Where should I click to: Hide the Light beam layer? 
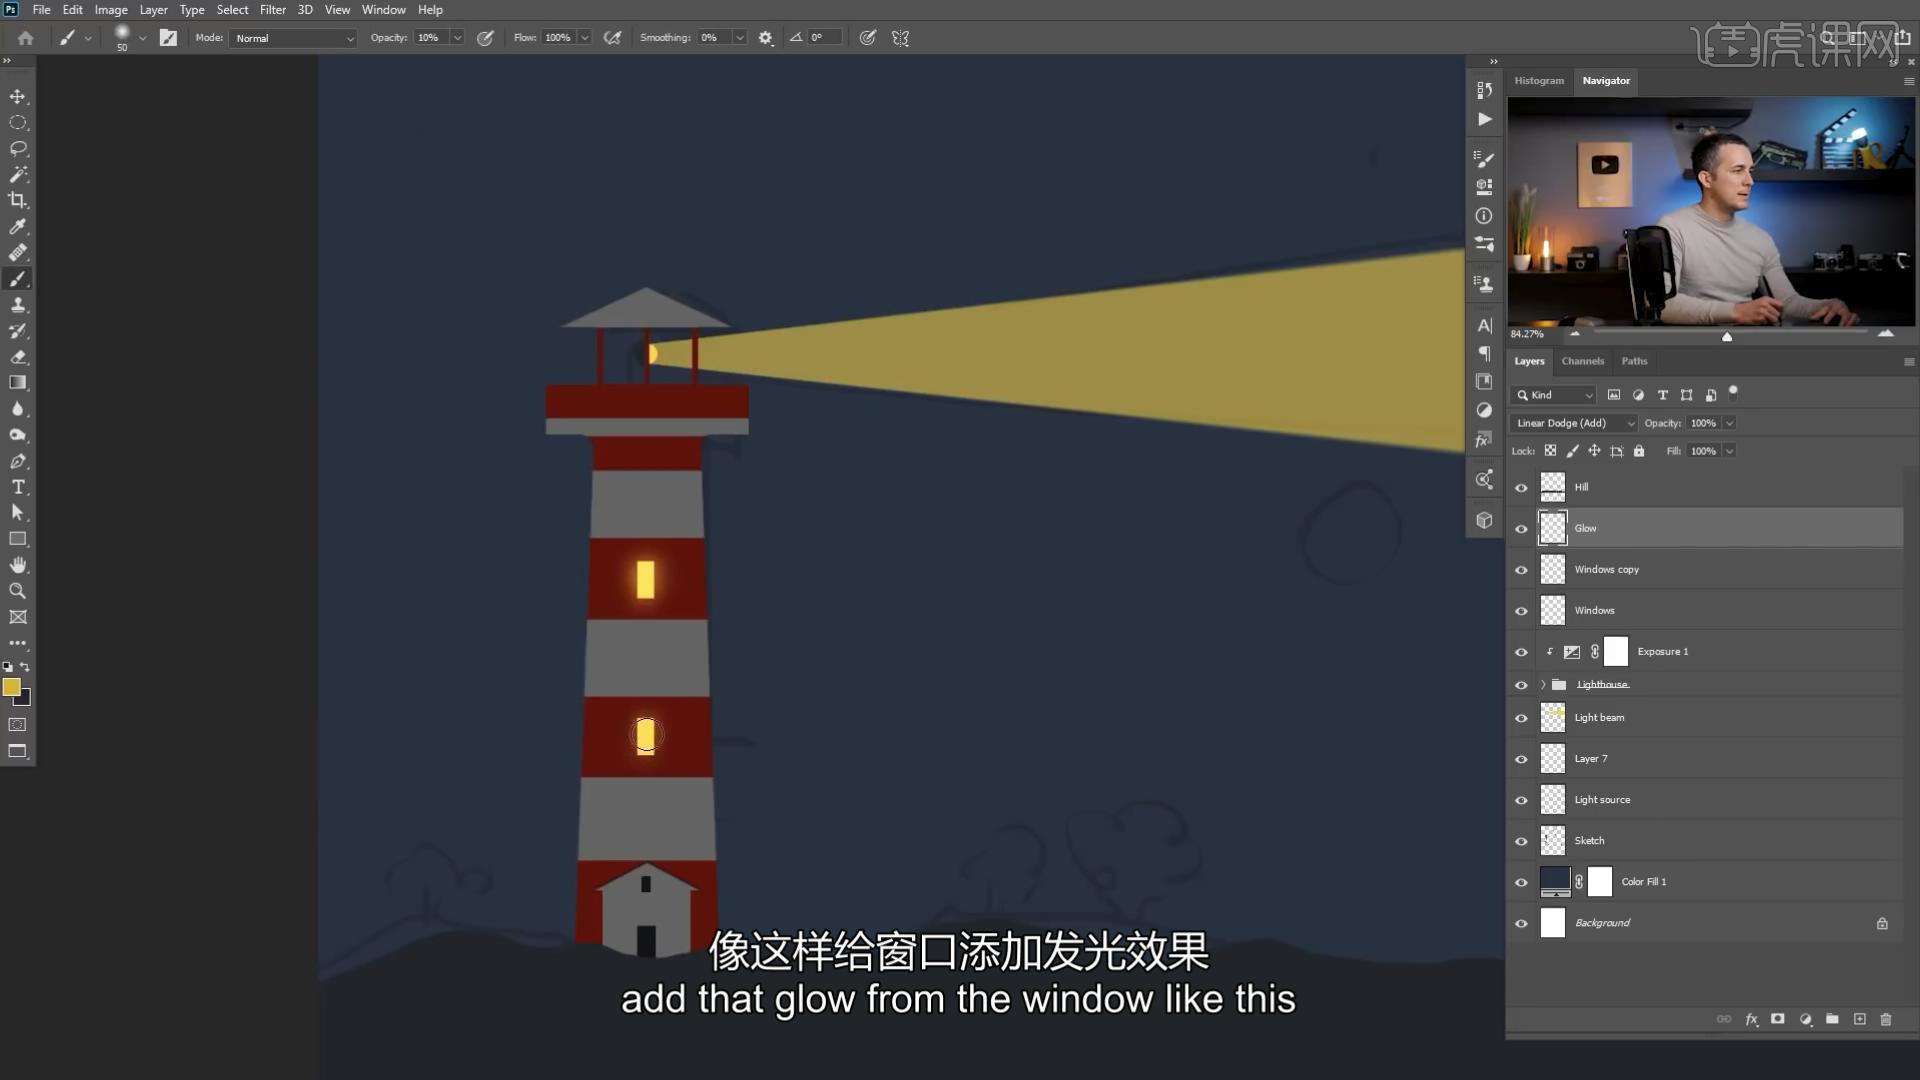tap(1522, 718)
